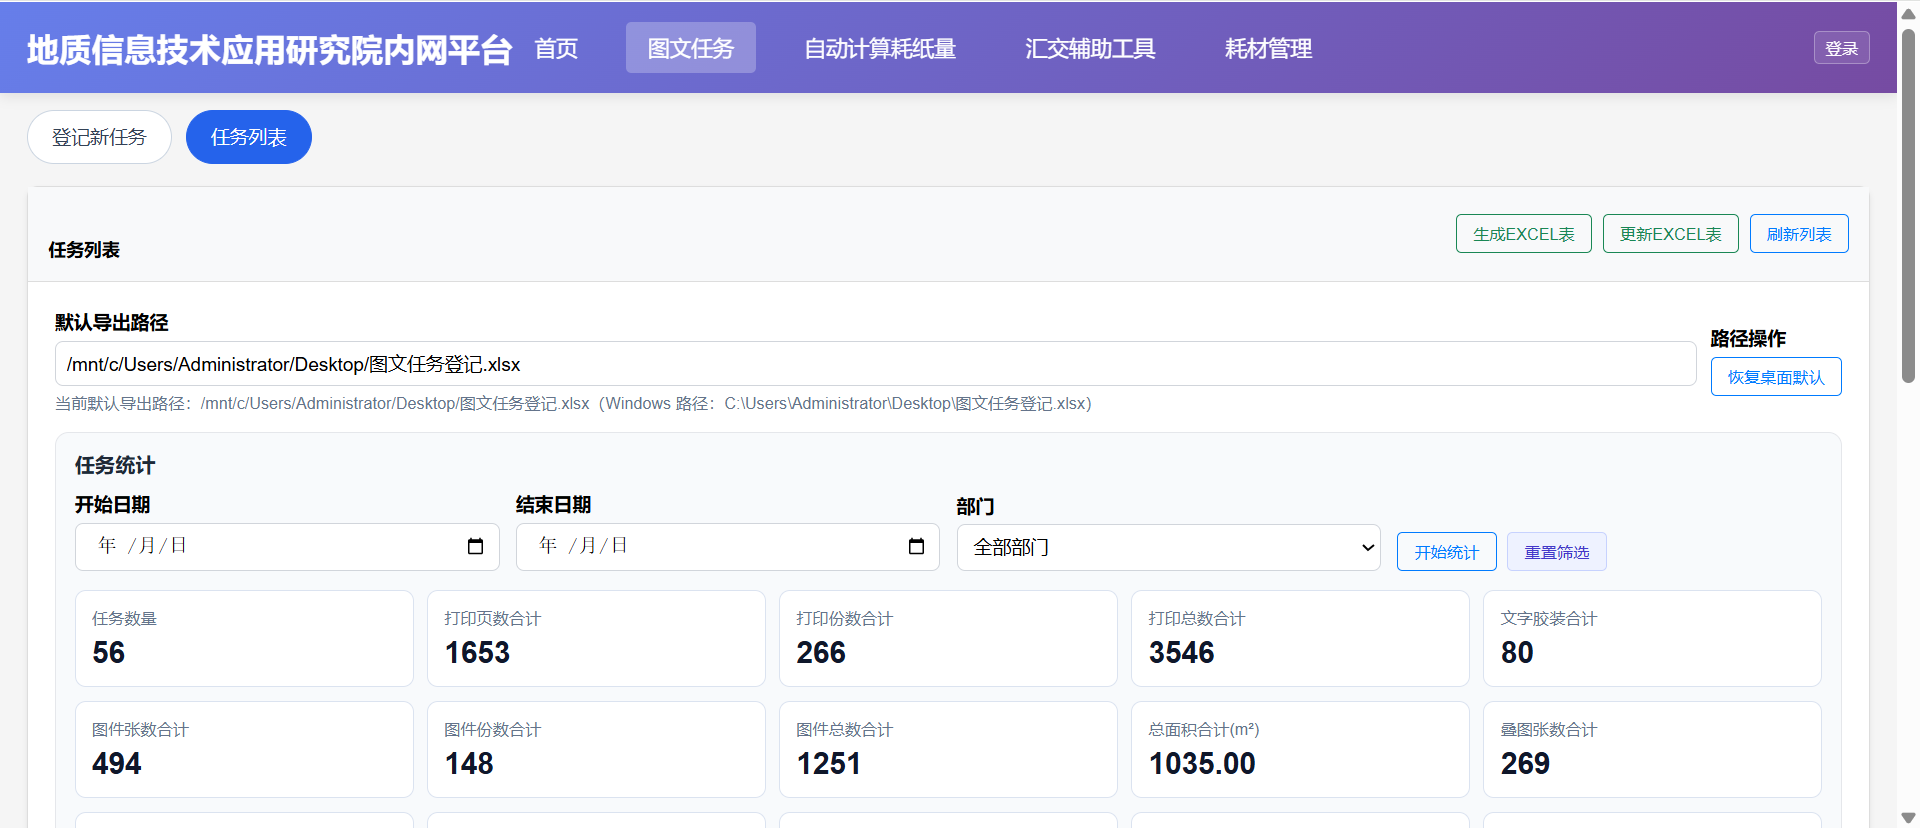Open the start date calendar picker icon
The height and width of the screenshot is (828, 1920).
(x=475, y=546)
